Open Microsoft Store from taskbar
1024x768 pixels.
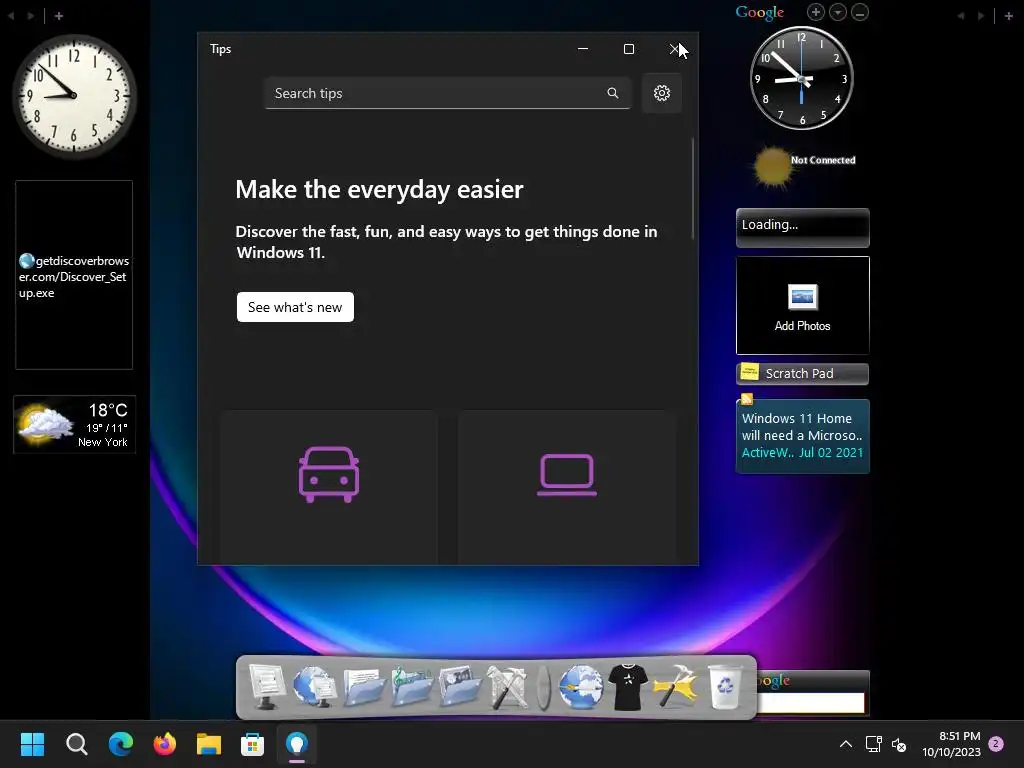253,744
